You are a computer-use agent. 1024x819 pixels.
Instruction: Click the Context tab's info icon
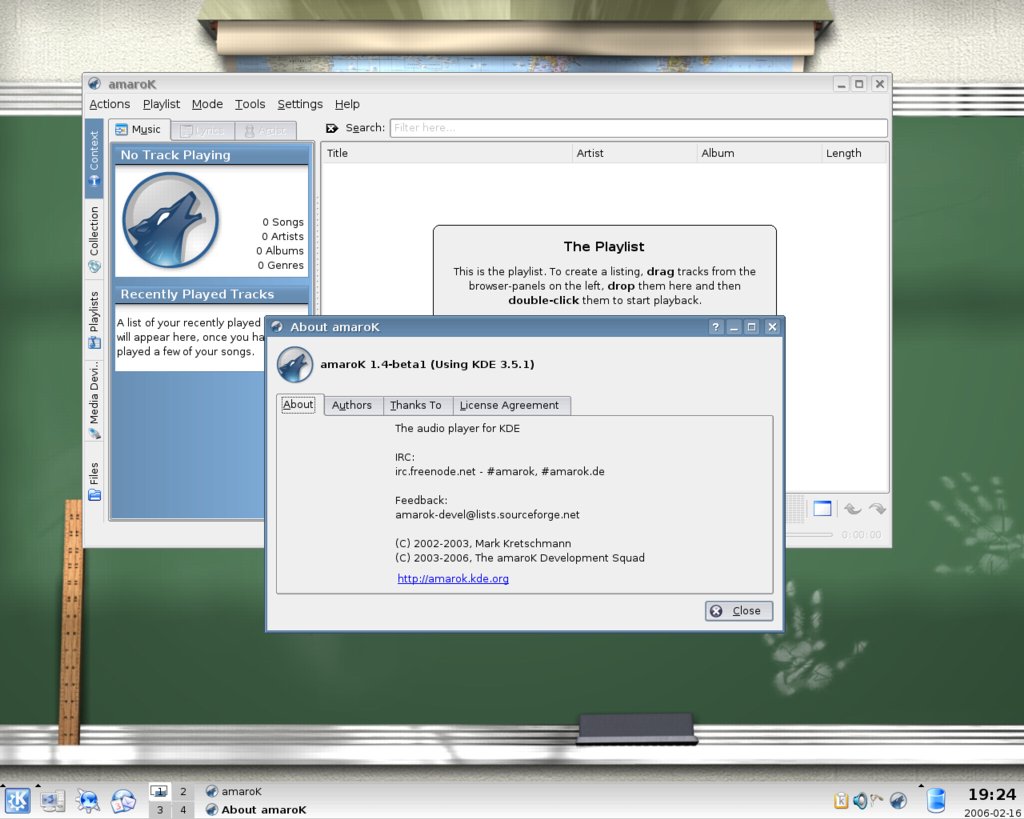(x=94, y=182)
